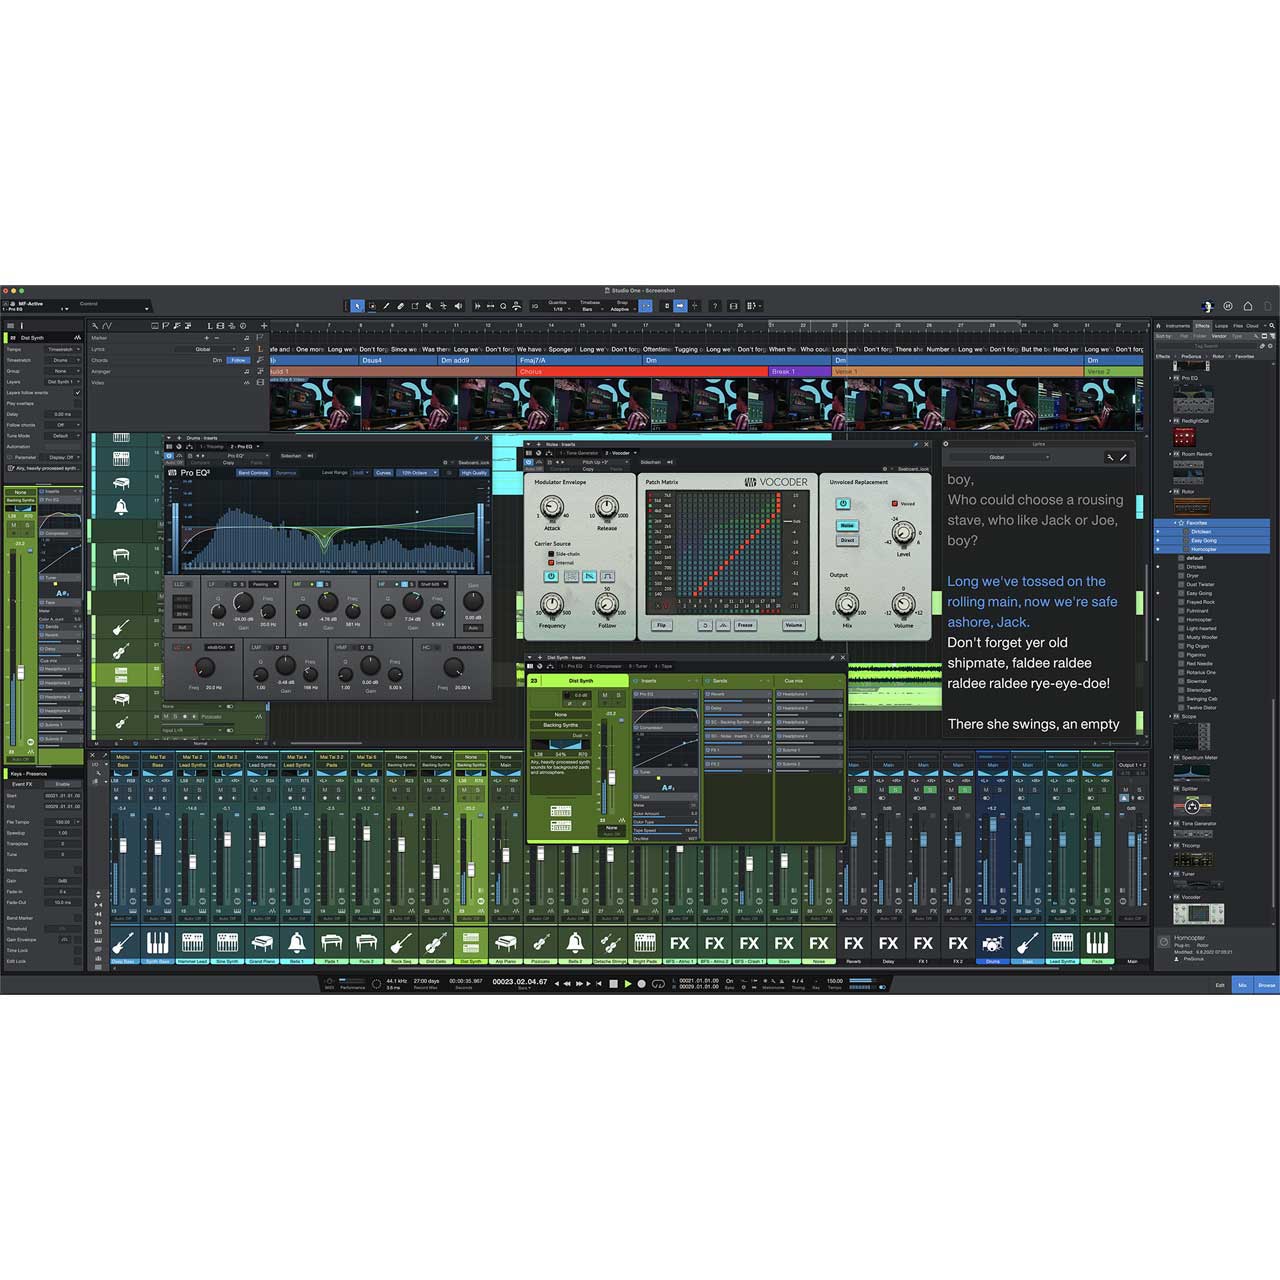Open the question mark help icon
The image size is (1280, 1280).
pyautogui.click(x=715, y=305)
